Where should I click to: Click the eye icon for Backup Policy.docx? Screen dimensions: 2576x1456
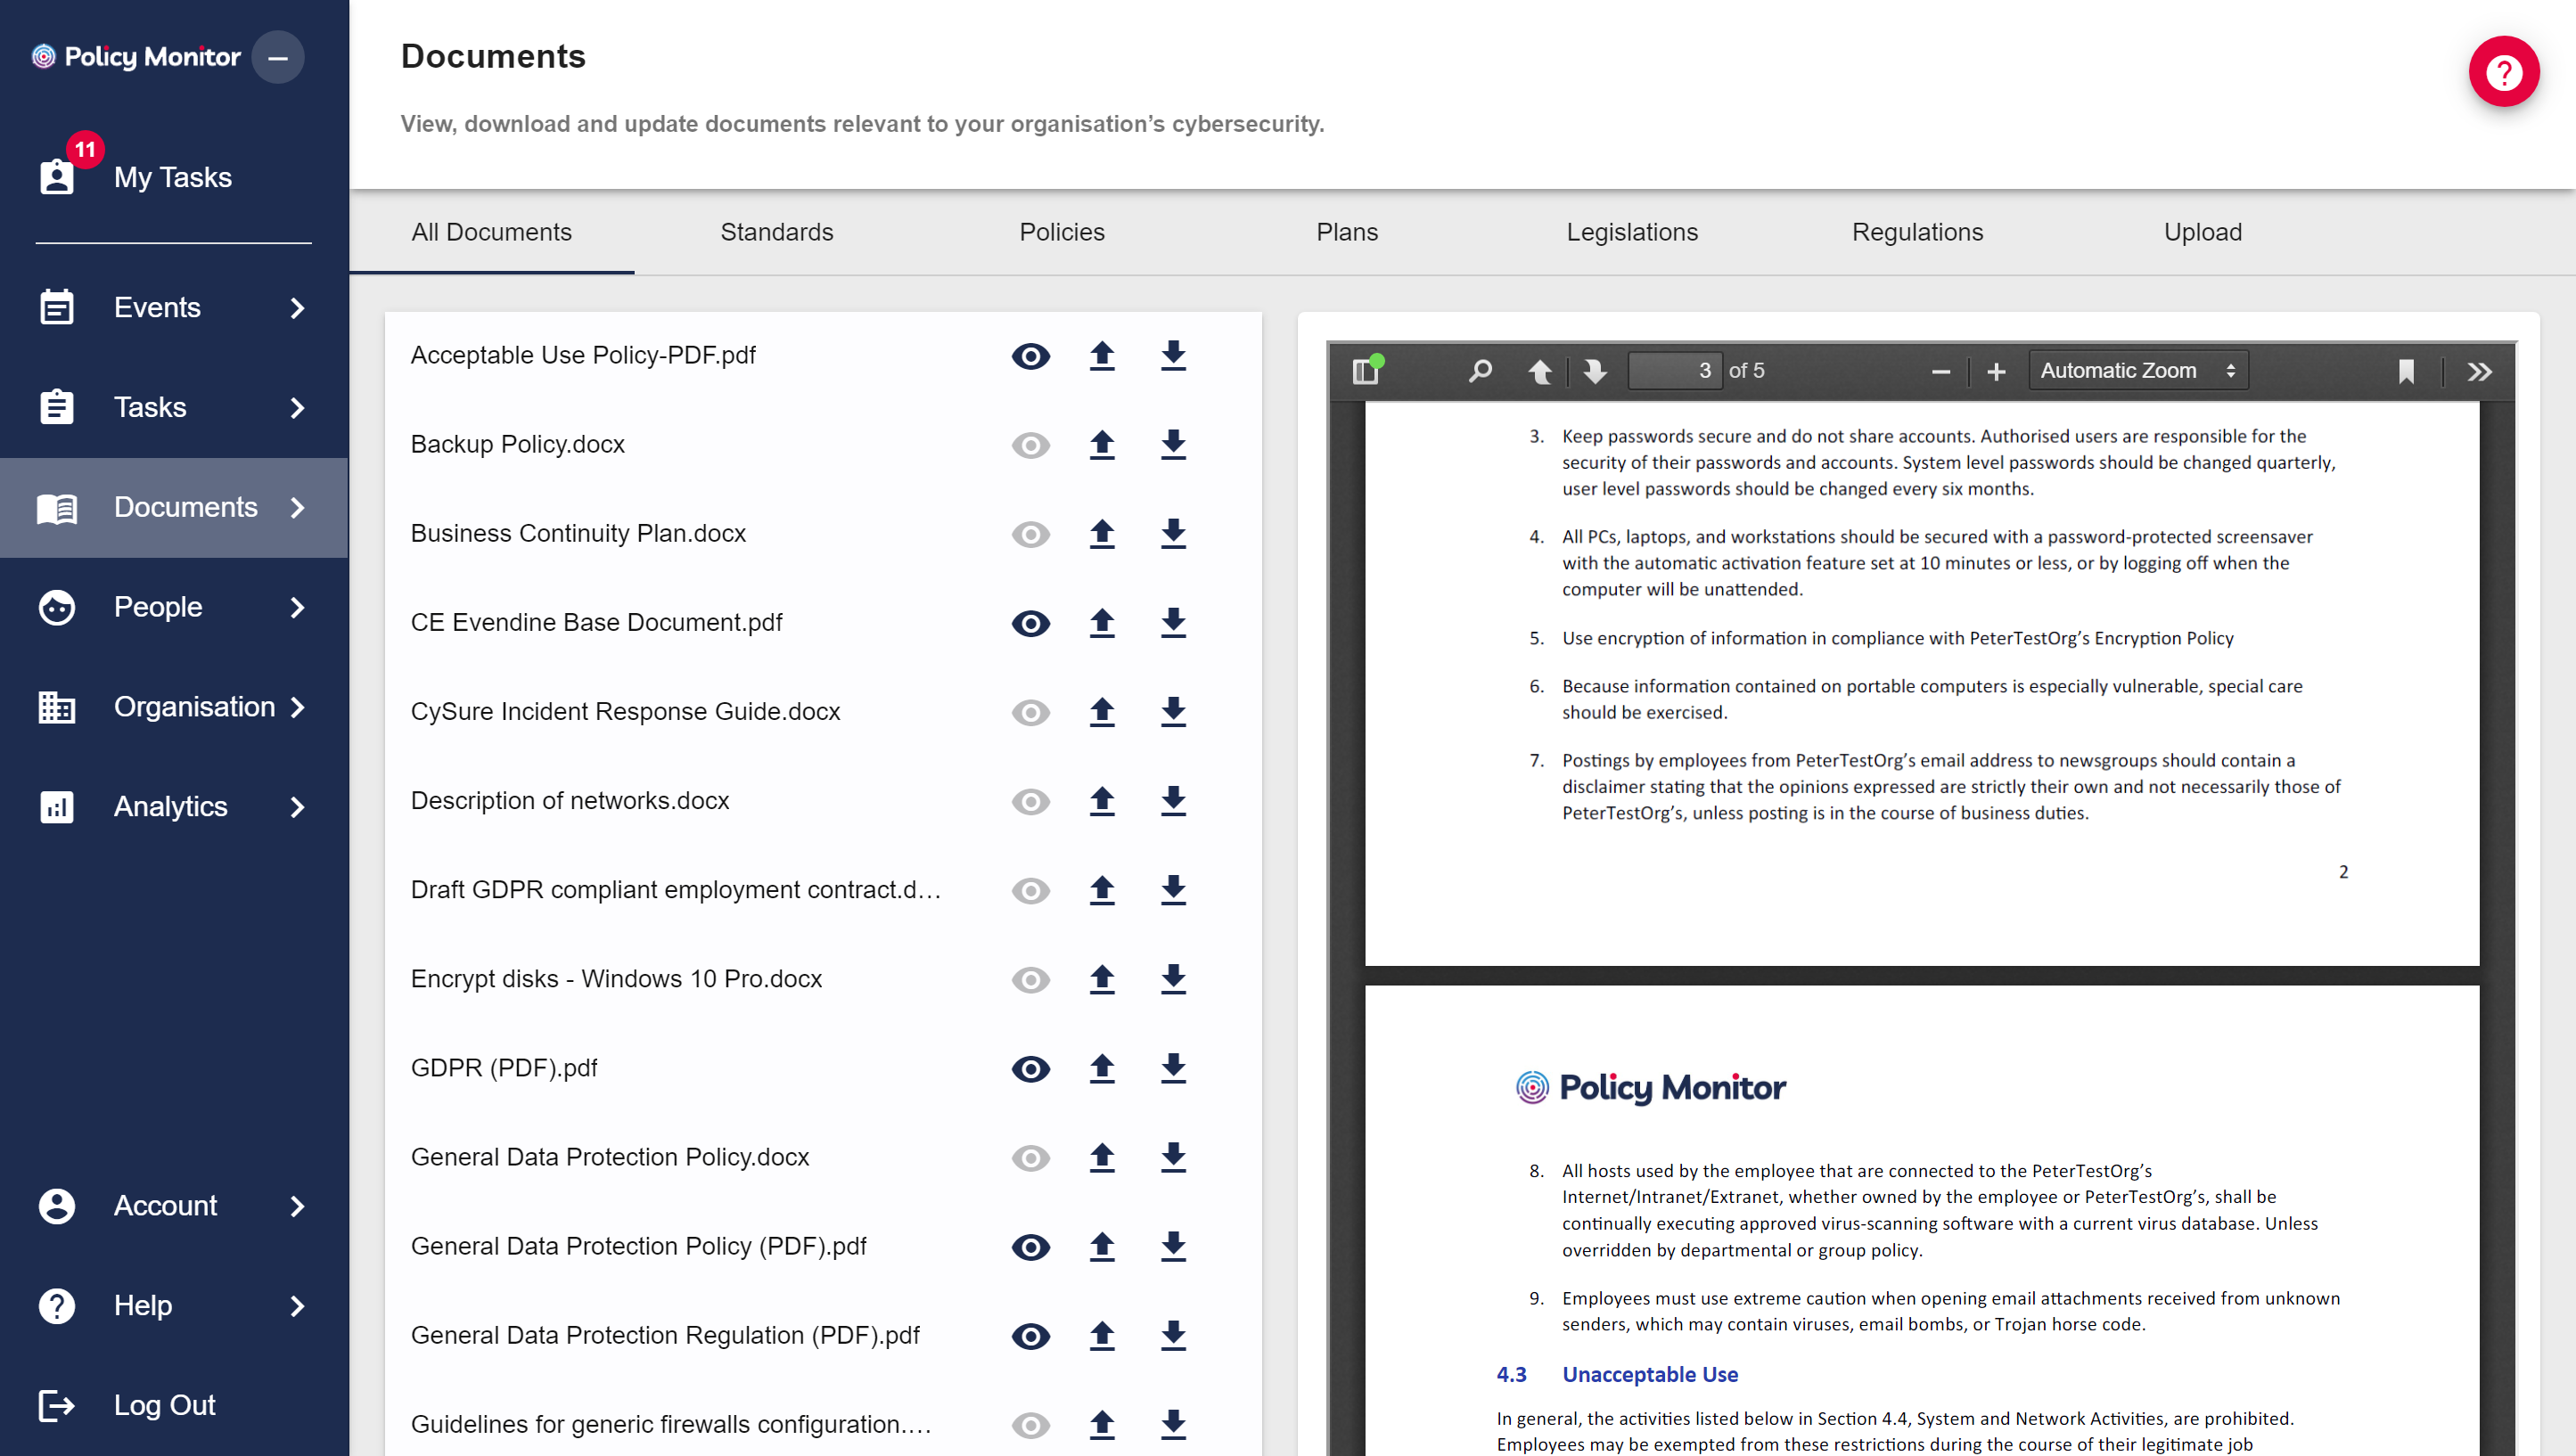point(1030,445)
